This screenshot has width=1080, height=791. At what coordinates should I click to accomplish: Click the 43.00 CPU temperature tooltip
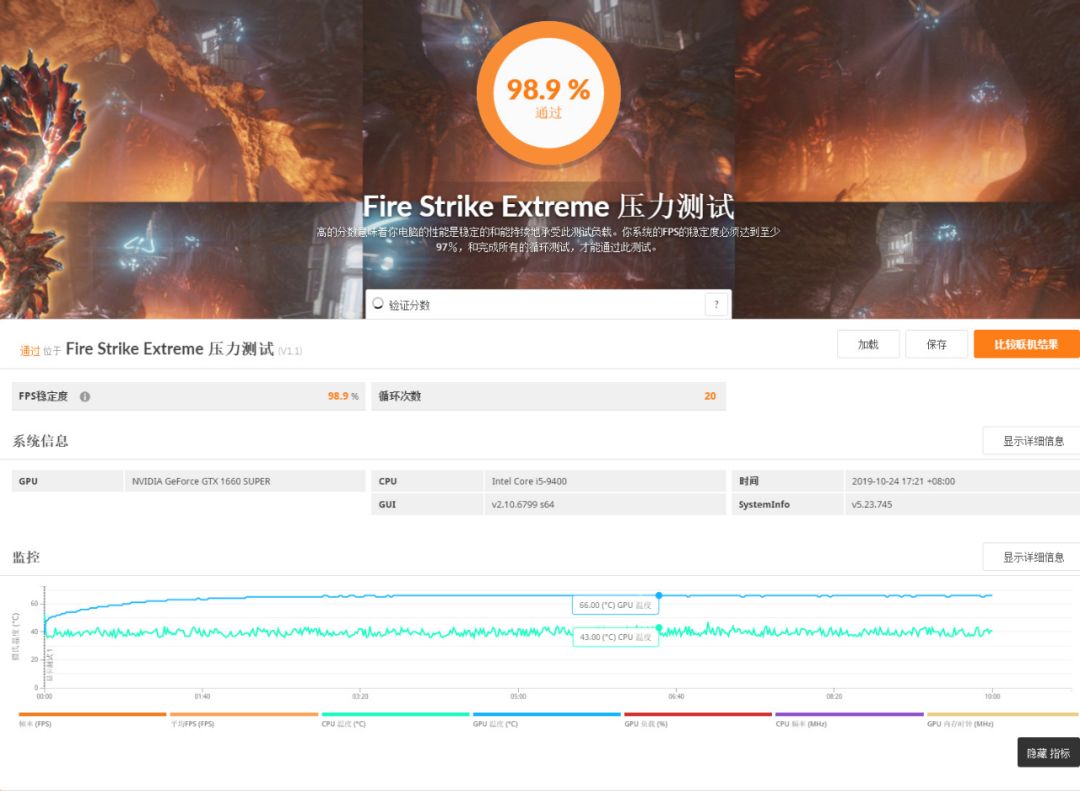616,637
